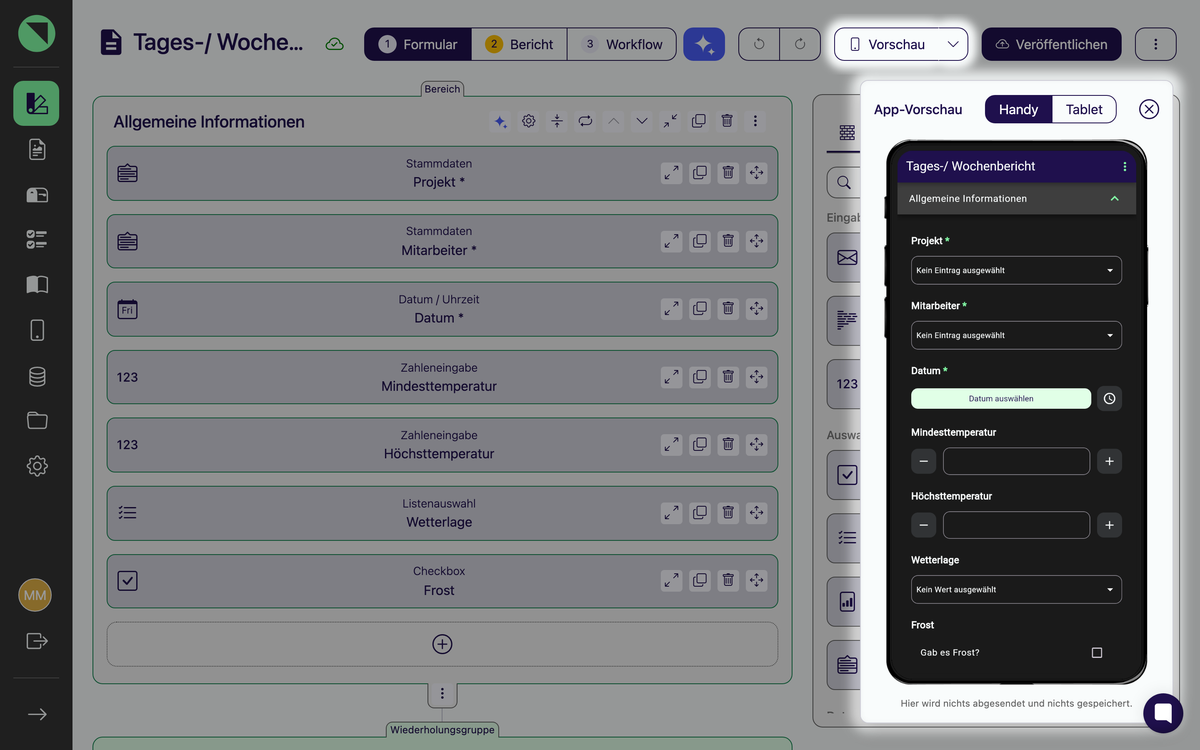Click 'Datum auswählen' in phone preview
This screenshot has width=1200, height=750.
1001,398
